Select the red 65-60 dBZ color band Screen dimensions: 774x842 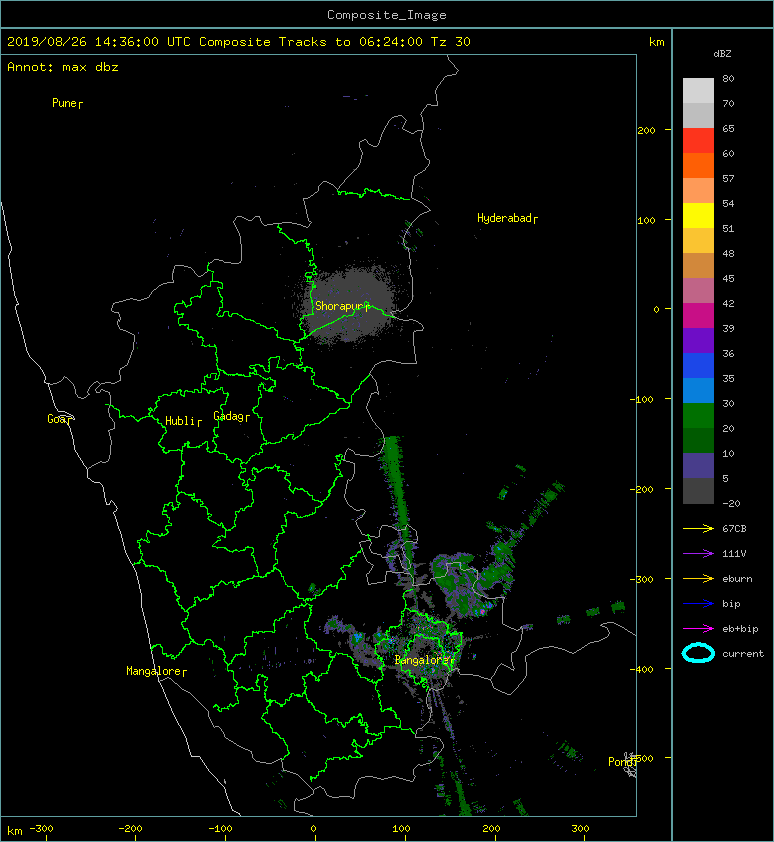pyautogui.click(x=698, y=141)
